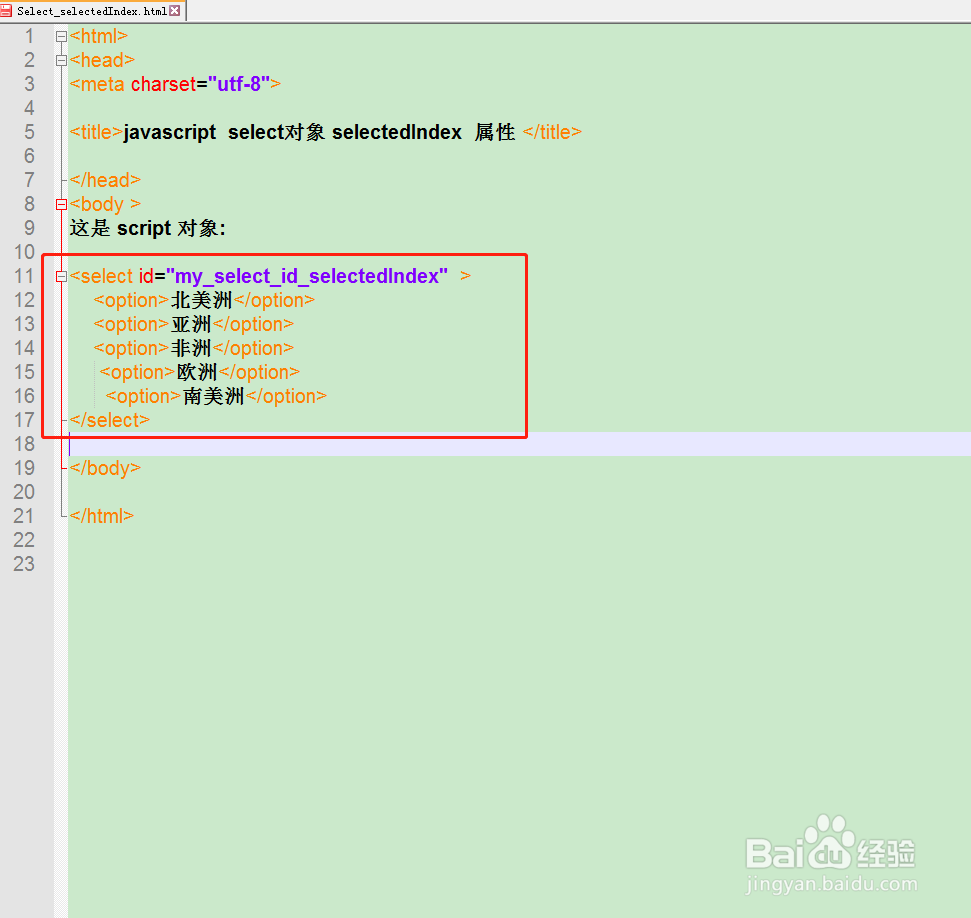Viewport: 971px width, 918px height.
Task: Click line number 18 in the margin
Action: [24, 444]
